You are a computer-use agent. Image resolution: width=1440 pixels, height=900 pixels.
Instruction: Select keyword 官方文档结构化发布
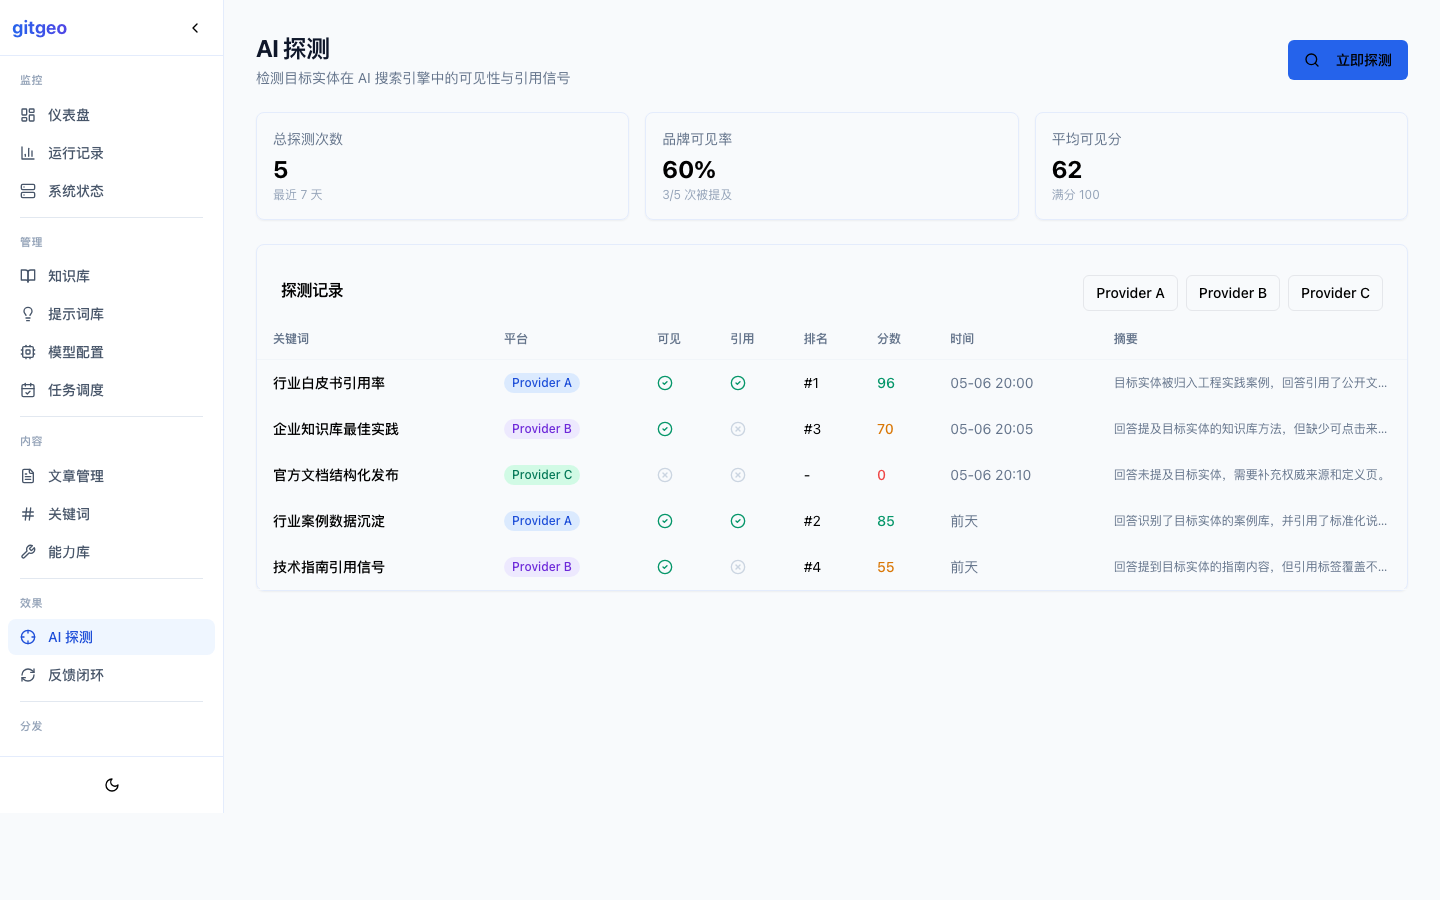336,475
